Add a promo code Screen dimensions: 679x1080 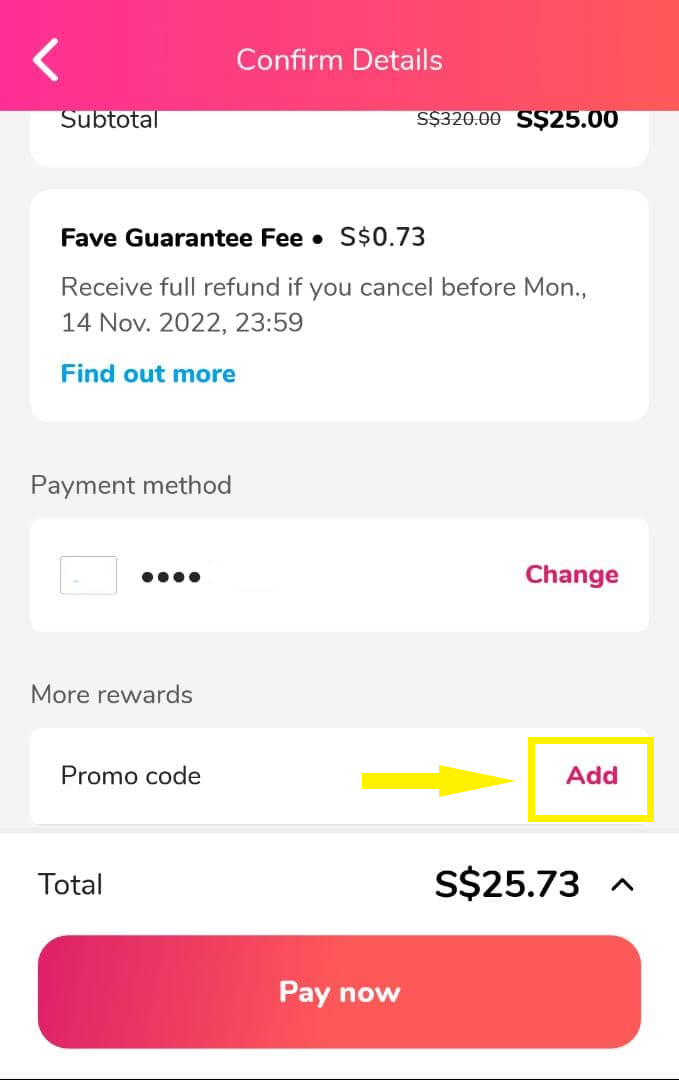coord(592,776)
